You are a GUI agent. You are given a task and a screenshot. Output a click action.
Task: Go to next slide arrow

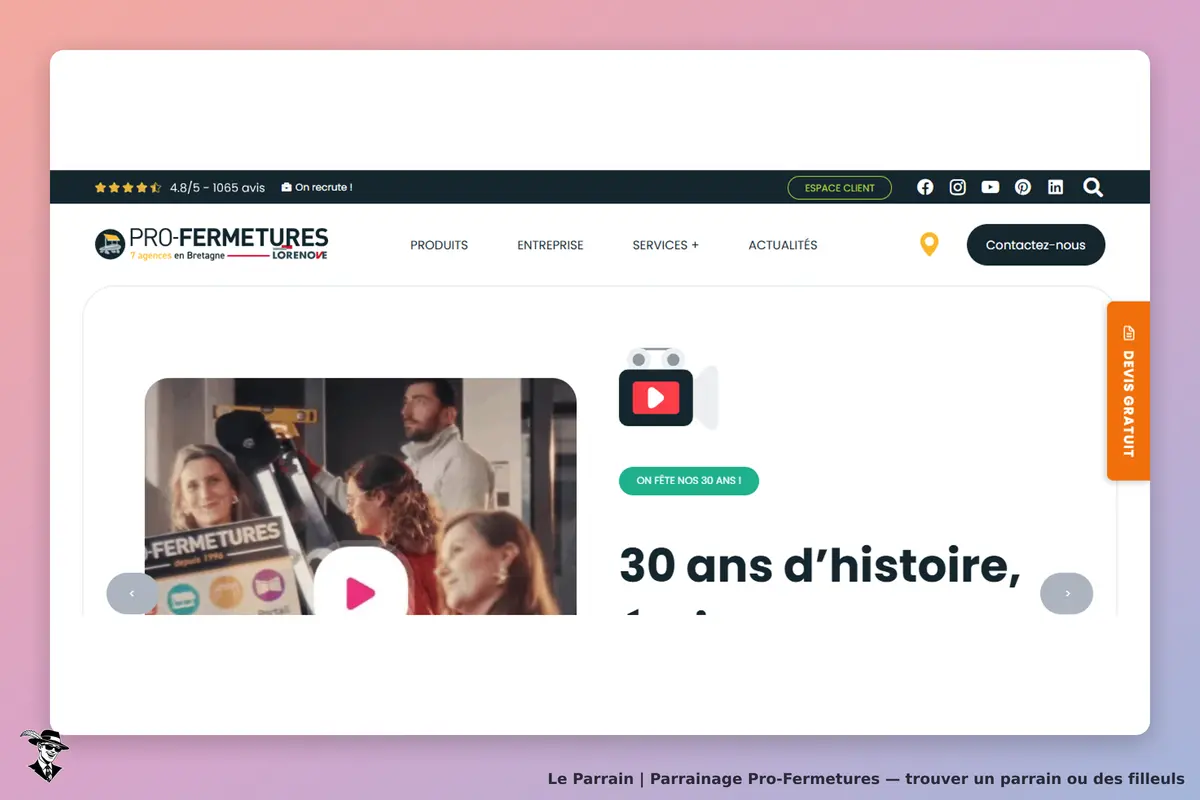click(x=1067, y=593)
